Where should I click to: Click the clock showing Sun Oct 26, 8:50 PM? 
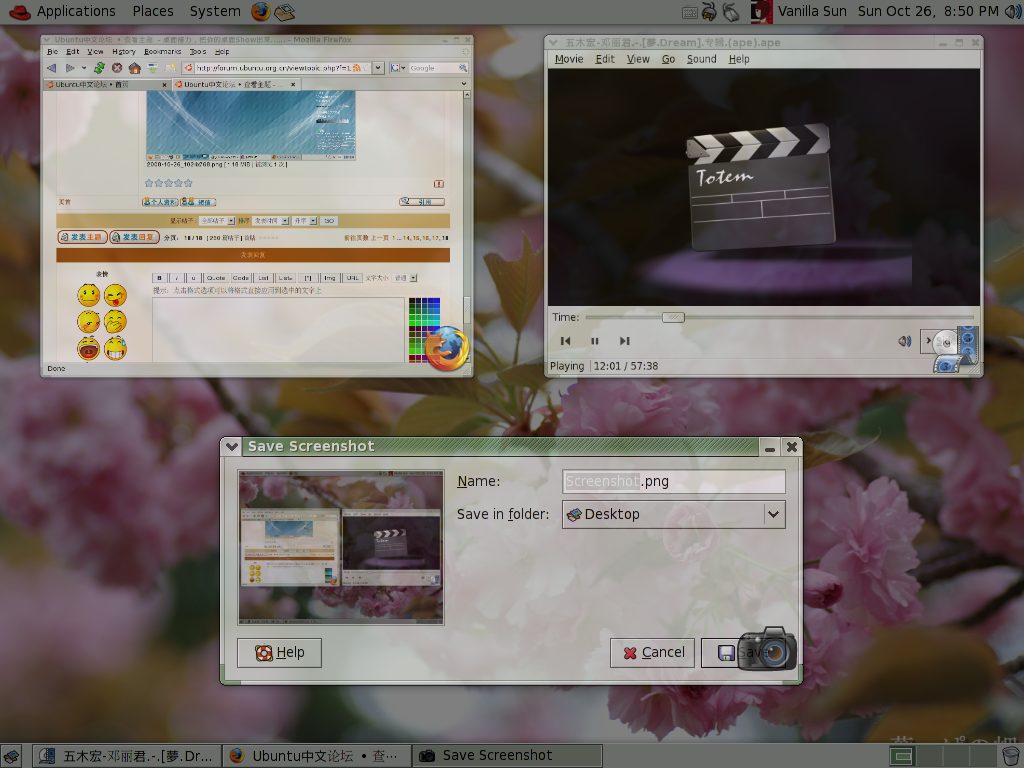point(928,12)
